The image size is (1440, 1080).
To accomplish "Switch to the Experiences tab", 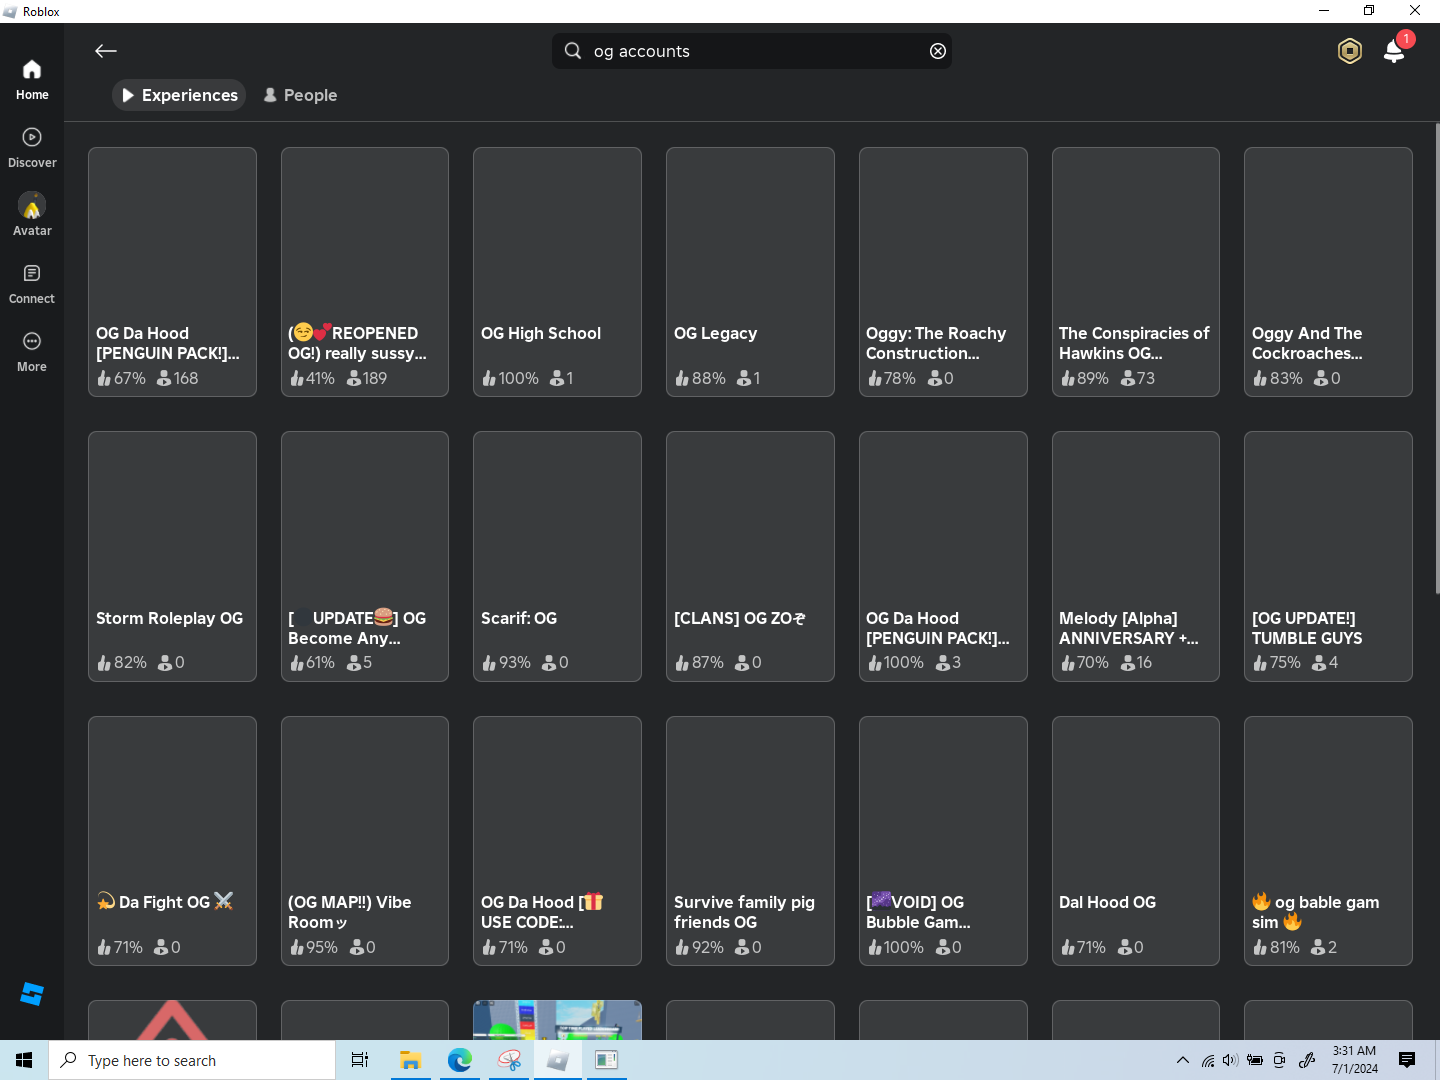I will coord(179,95).
